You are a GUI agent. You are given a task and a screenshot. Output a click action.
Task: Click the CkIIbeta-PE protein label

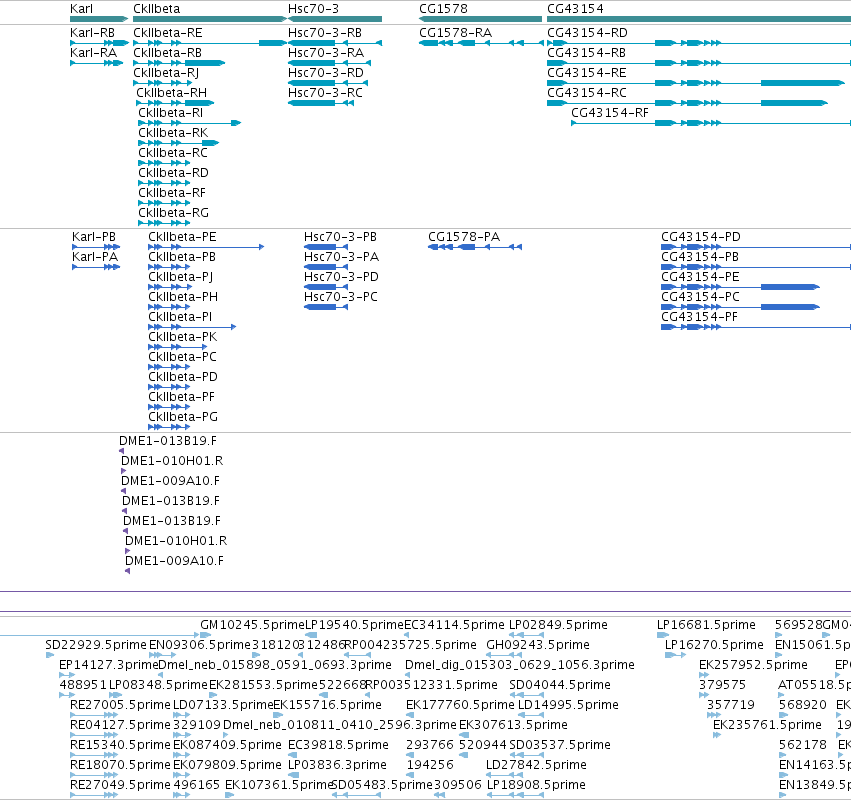click(x=182, y=237)
